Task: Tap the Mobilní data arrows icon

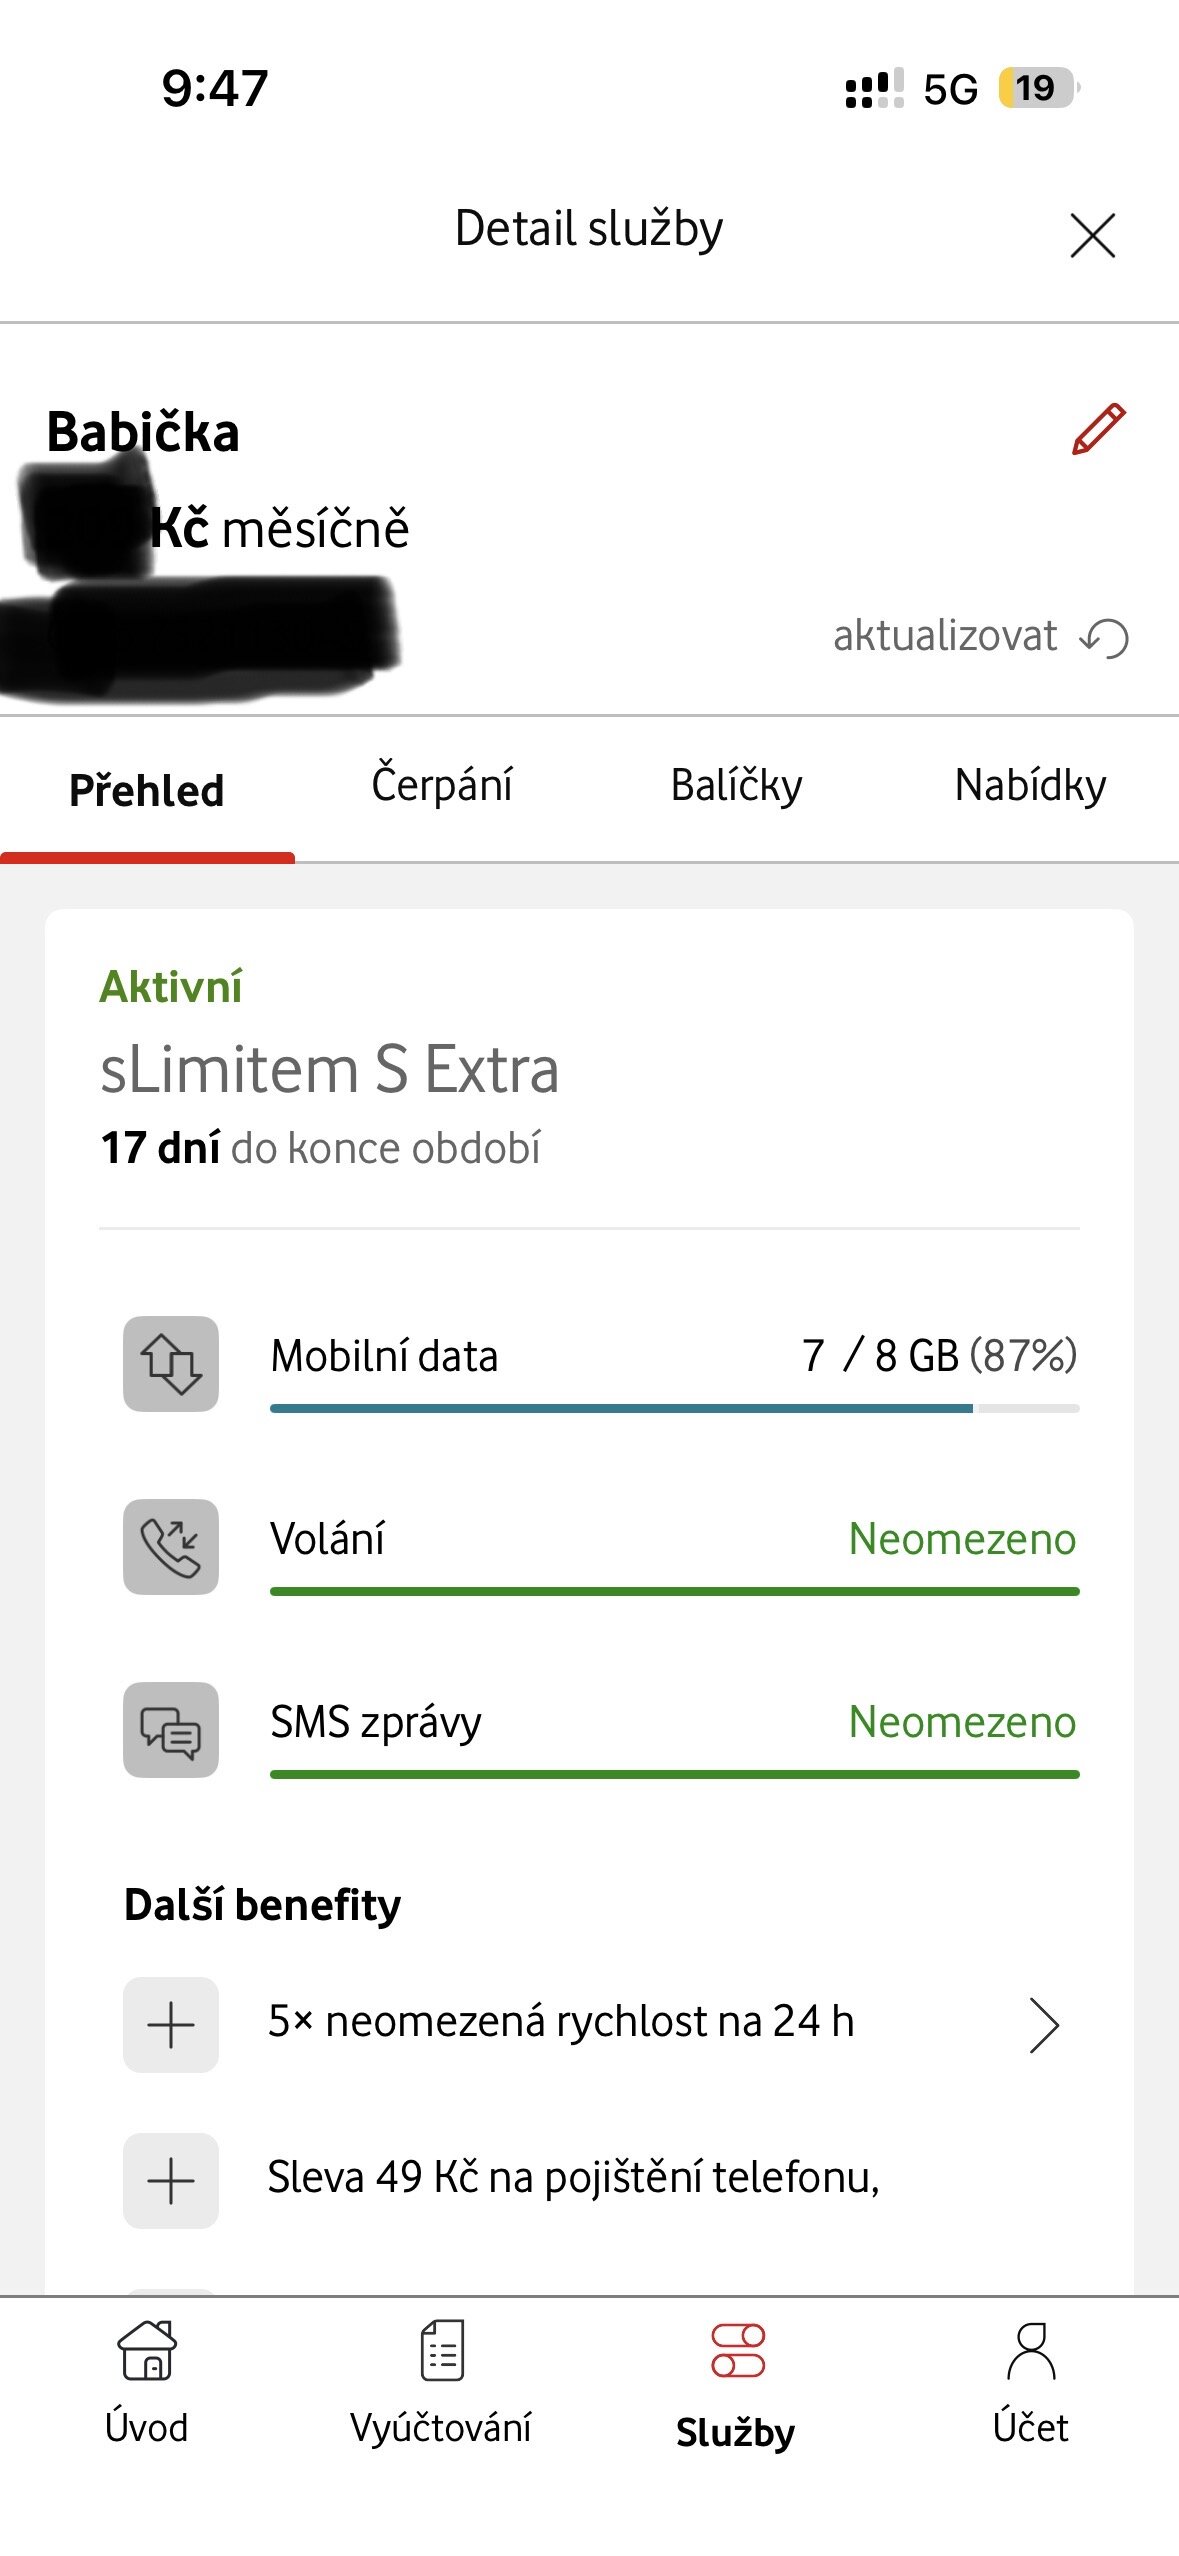Action: 171,1363
